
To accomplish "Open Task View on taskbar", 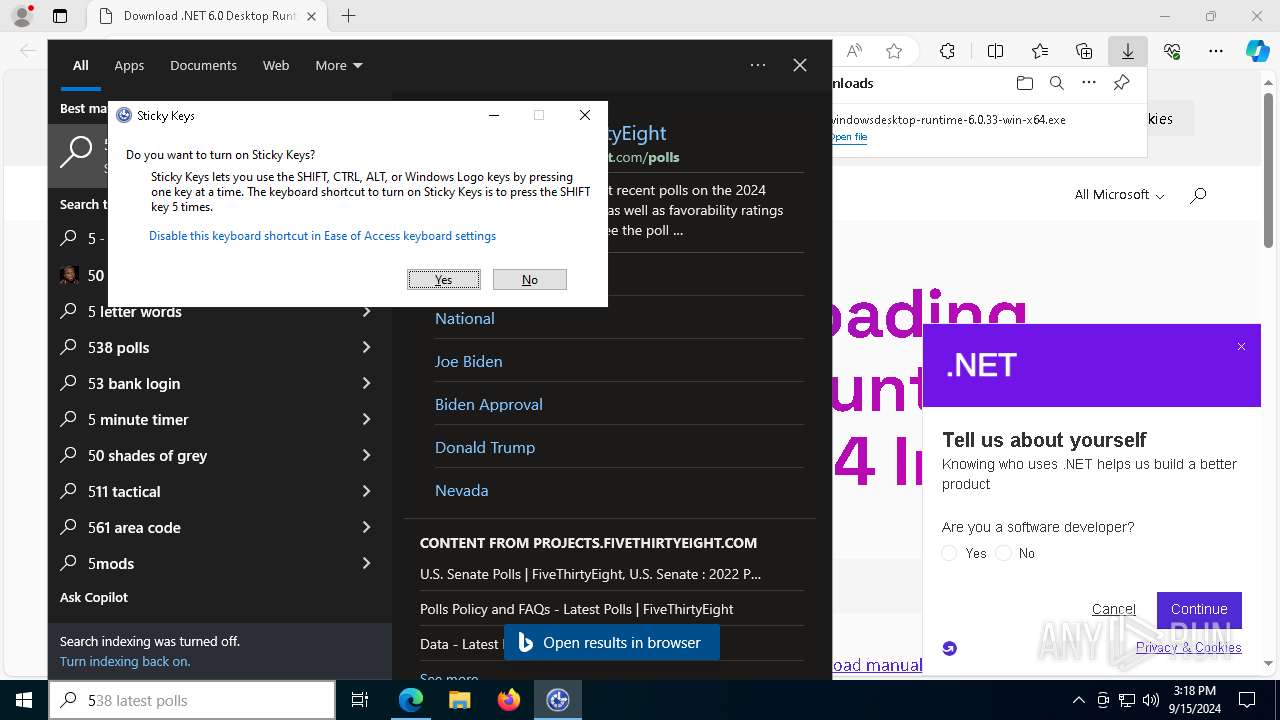I will point(360,700).
